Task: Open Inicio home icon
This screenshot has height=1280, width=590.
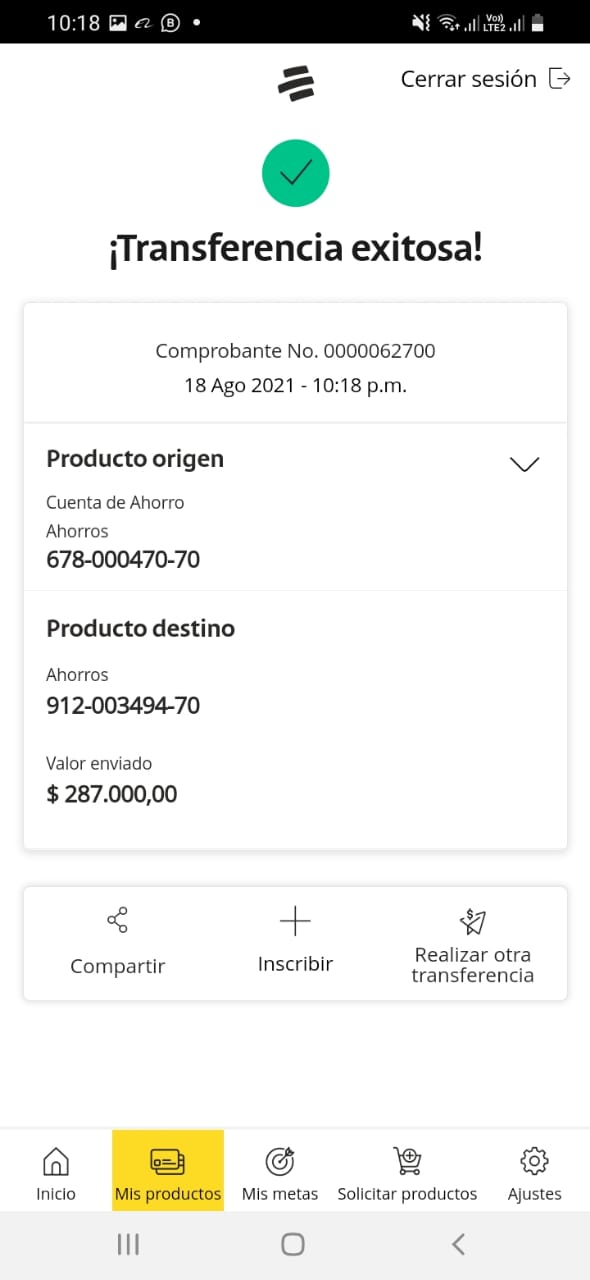Action: pos(56,1161)
